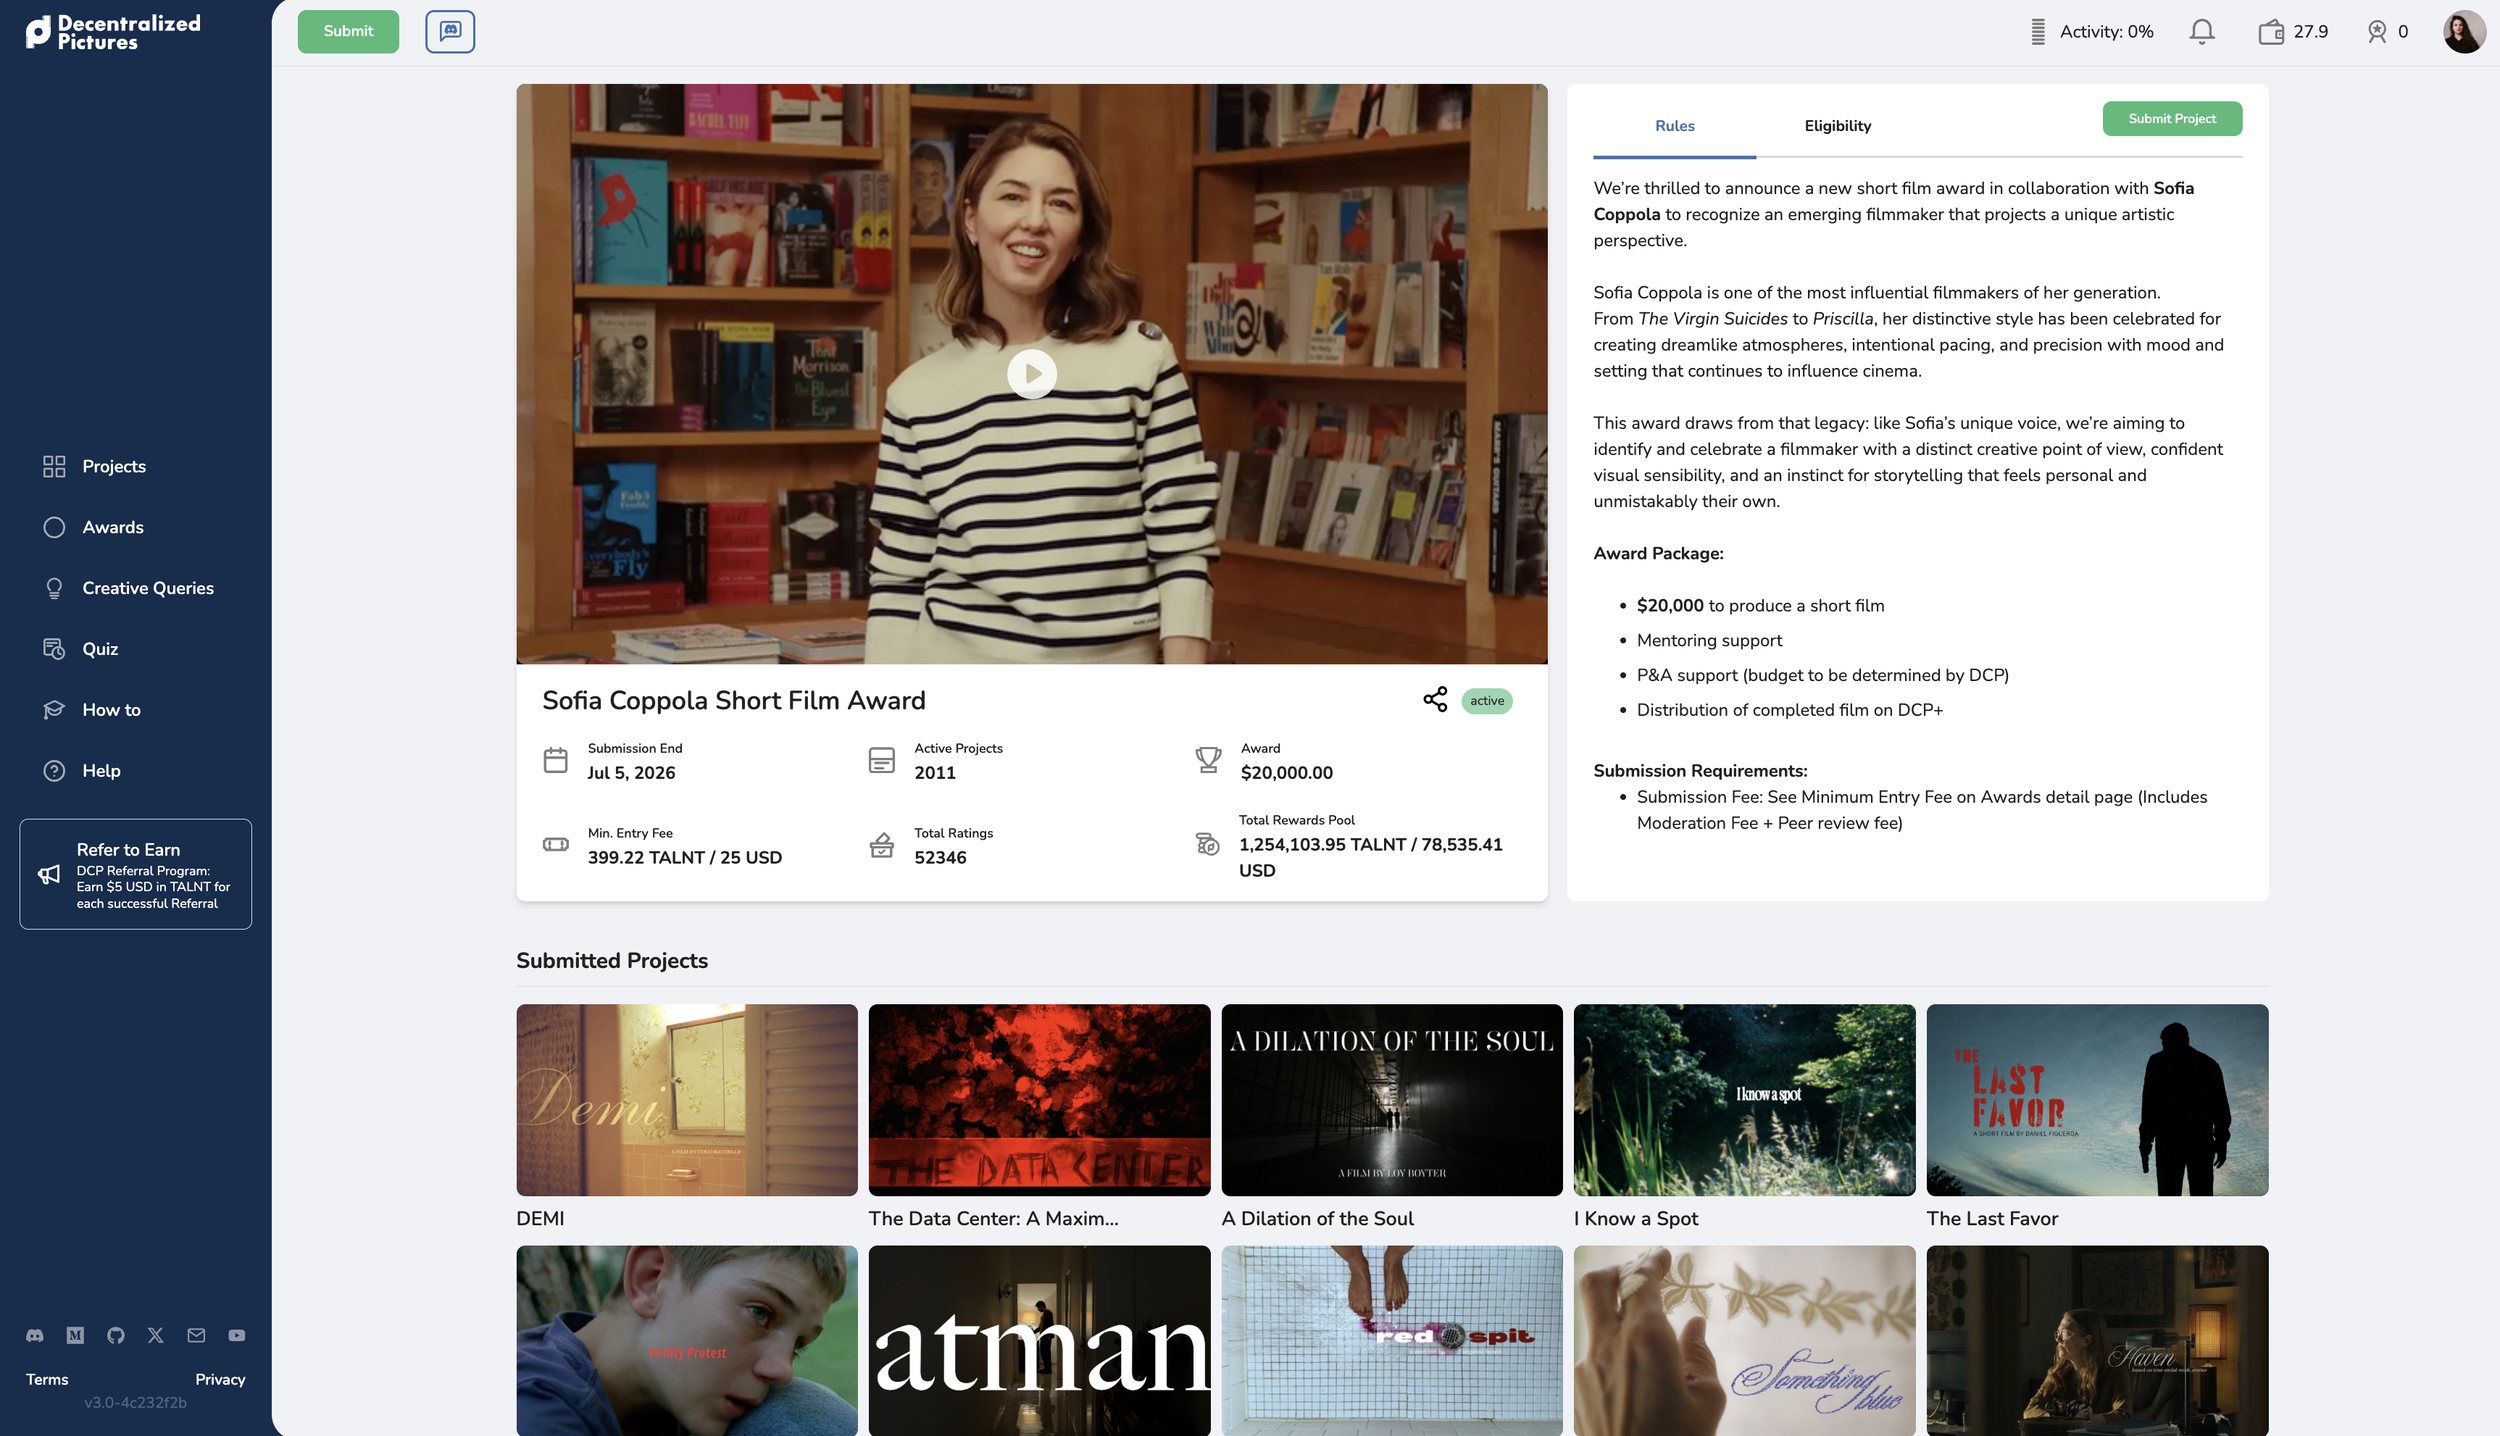Share the Sofia Coppola award
This screenshot has width=2500, height=1436.
[1435, 699]
